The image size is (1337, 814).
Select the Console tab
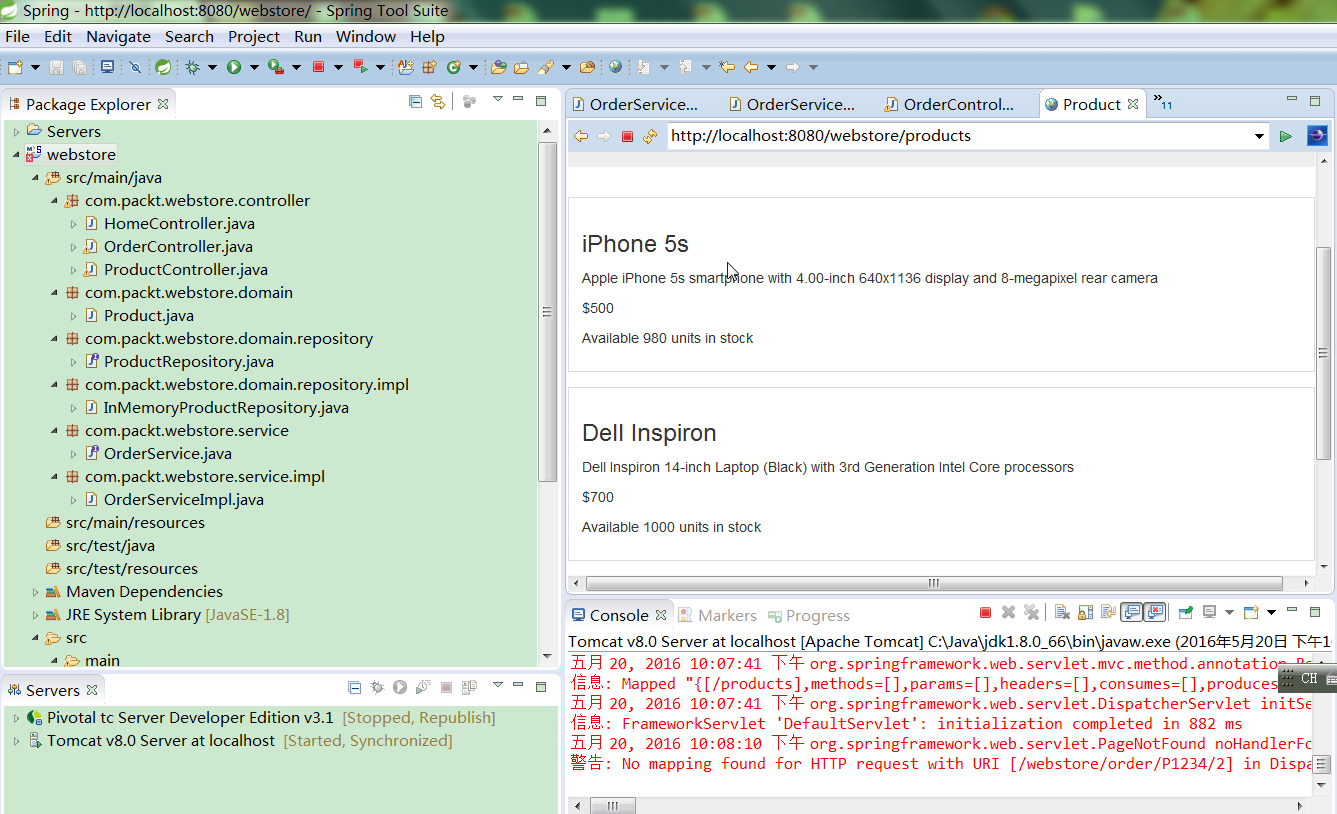(619, 616)
